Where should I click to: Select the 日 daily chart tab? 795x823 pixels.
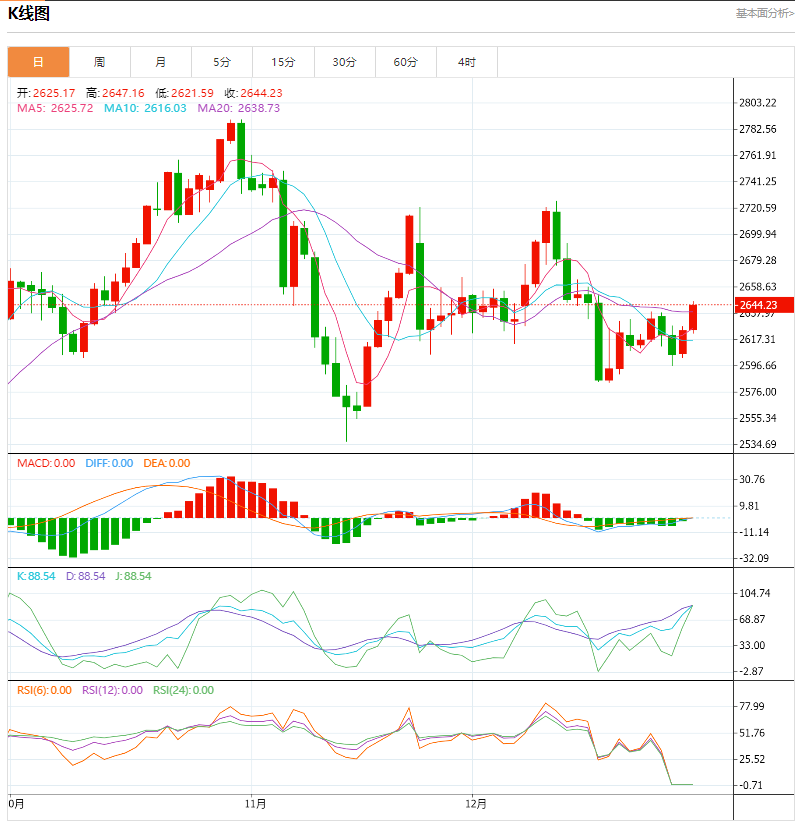38,62
